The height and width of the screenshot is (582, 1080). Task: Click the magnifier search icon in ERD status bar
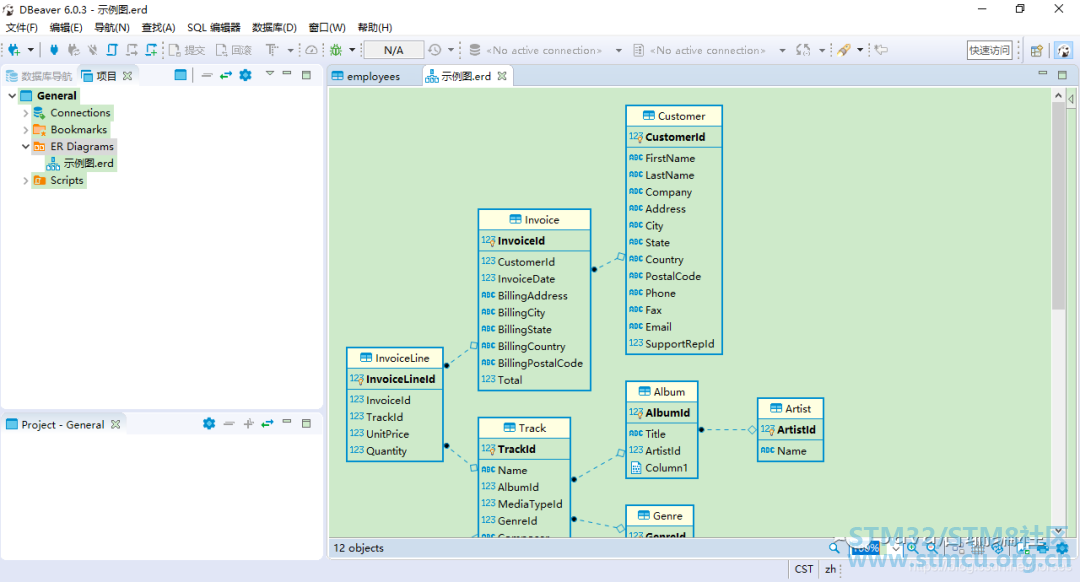click(x=834, y=548)
